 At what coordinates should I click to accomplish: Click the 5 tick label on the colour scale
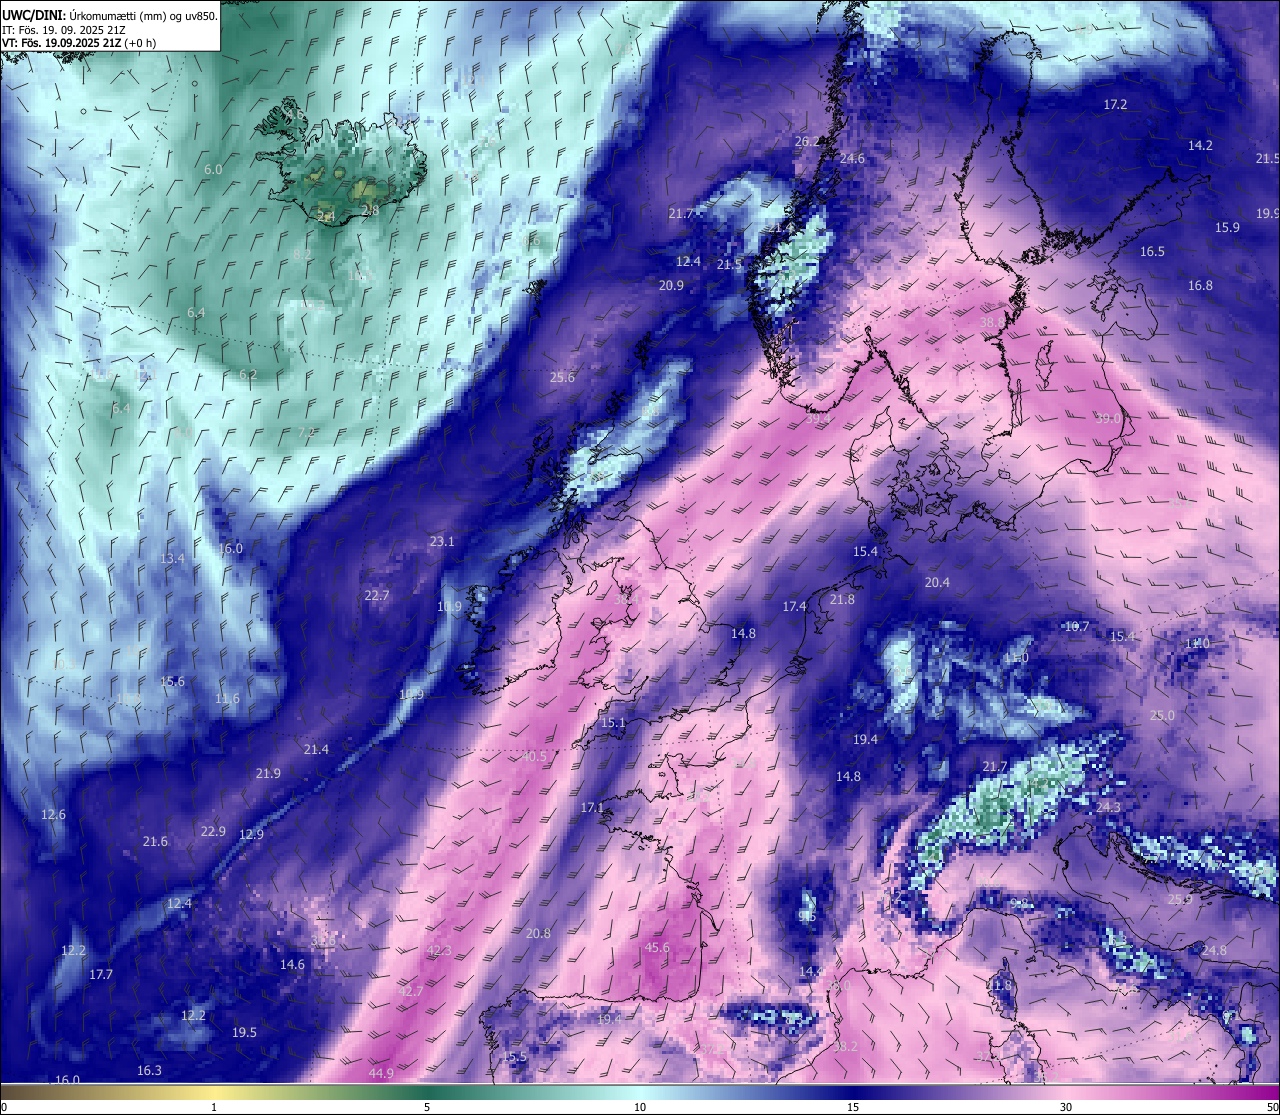pyautogui.click(x=427, y=1107)
